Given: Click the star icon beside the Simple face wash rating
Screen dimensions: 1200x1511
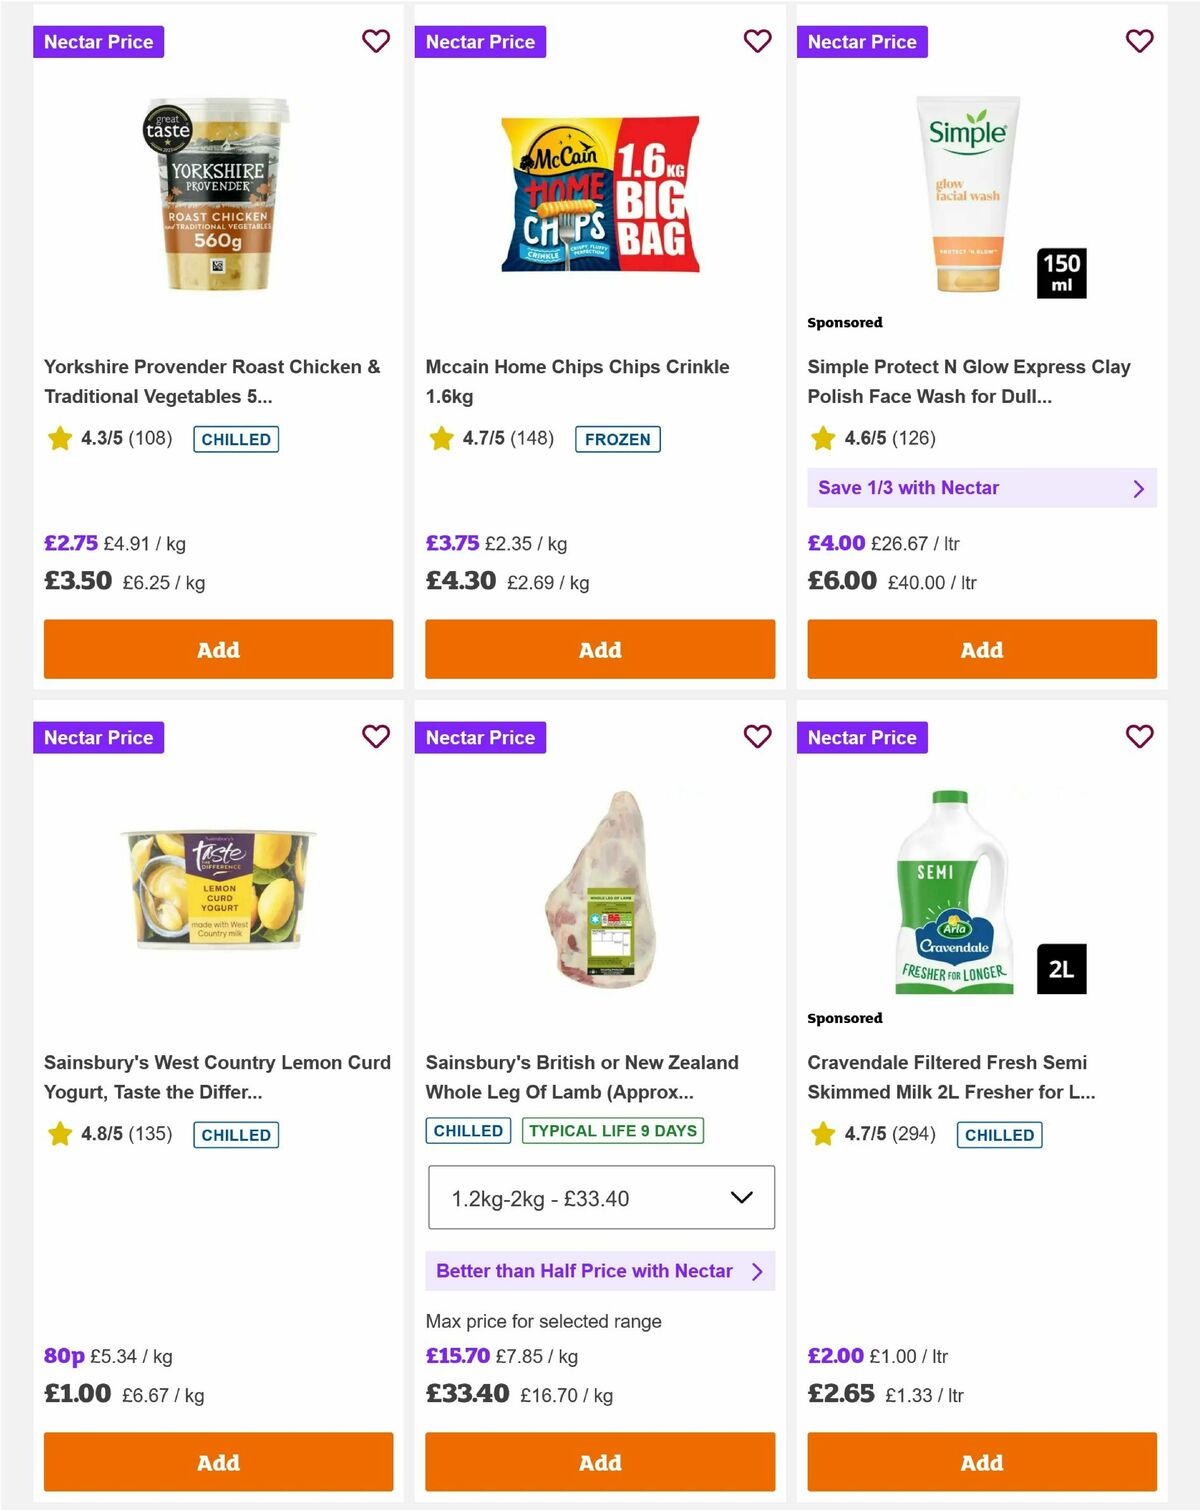Looking at the screenshot, I should tap(822, 438).
